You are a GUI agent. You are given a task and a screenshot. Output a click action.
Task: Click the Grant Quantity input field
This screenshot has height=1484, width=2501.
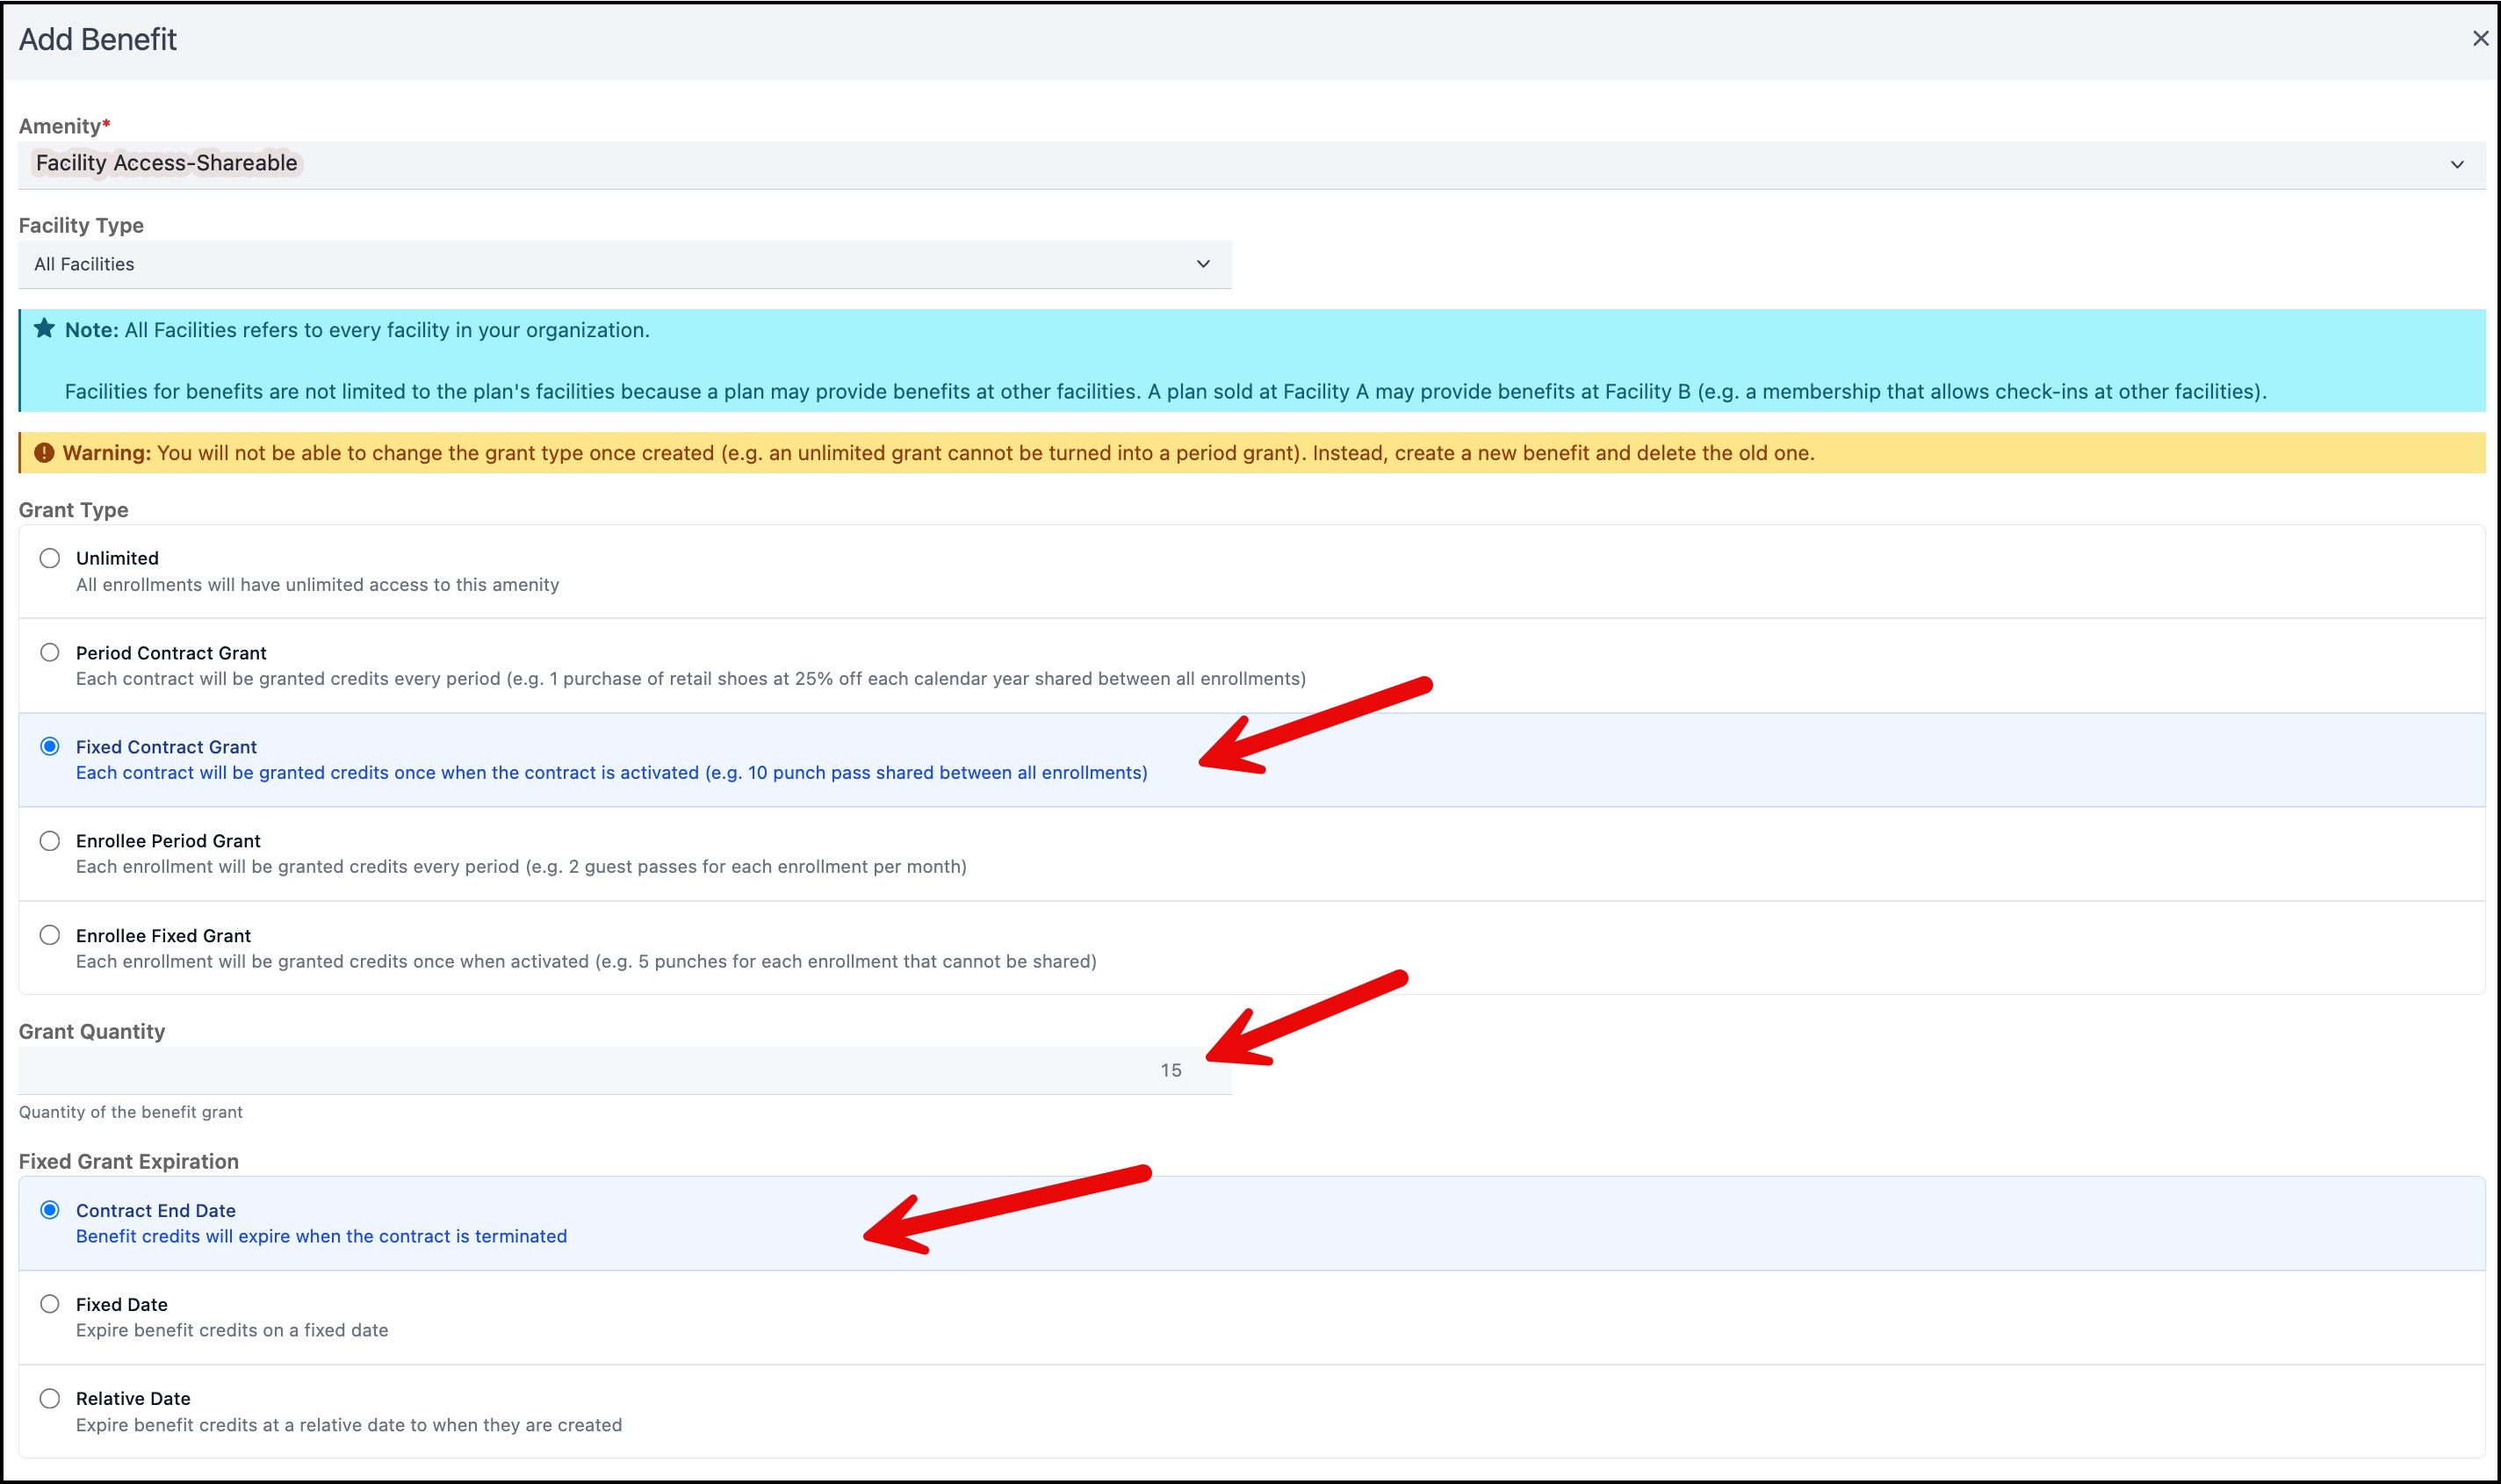pyautogui.click(x=625, y=1070)
